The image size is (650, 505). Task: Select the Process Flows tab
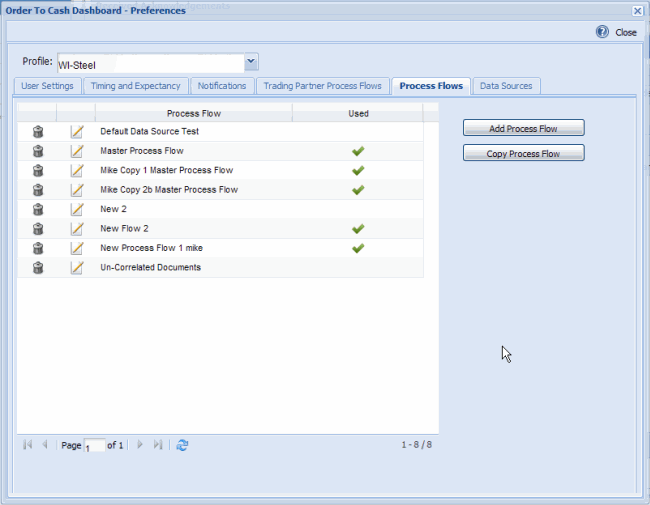click(x=431, y=86)
